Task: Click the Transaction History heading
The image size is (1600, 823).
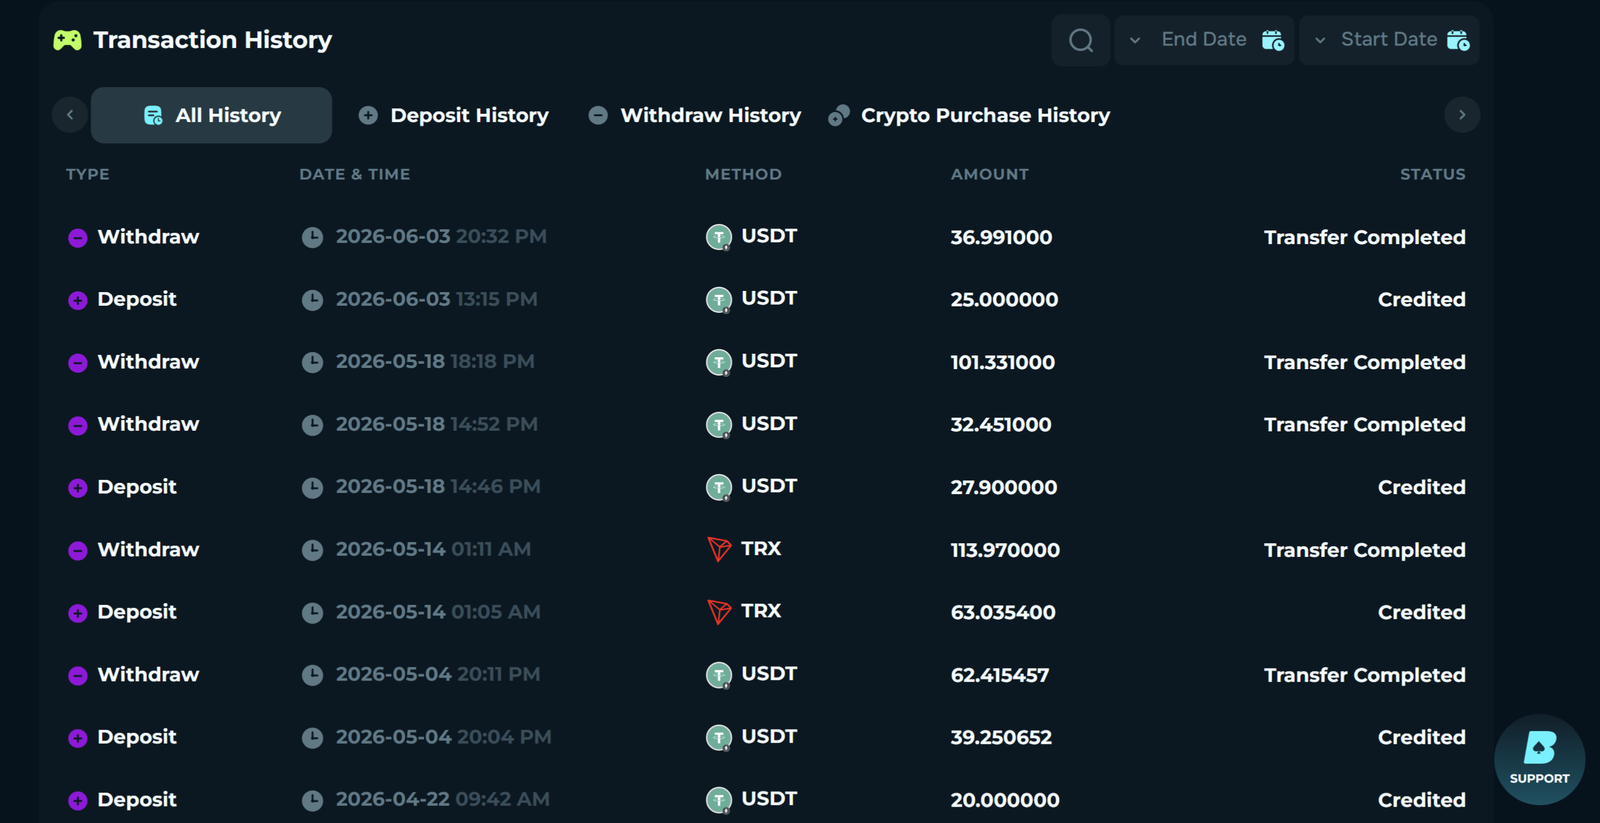Action: point(213,40)
